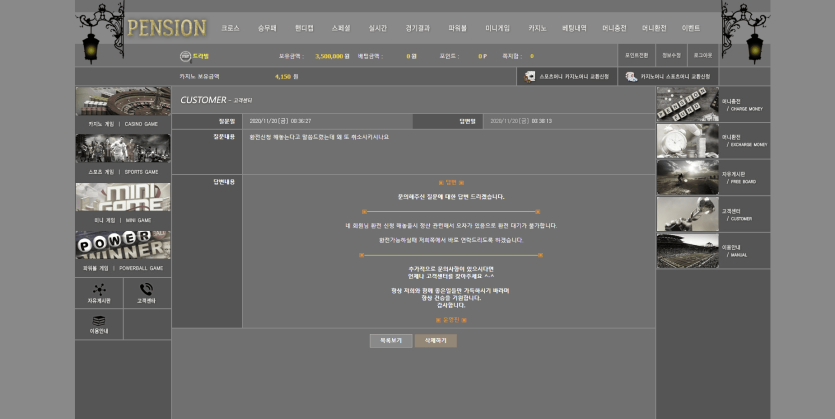Click the 삭제하기 delete button
The width and height of the screenshot is (835, 419).
(436, 341)
